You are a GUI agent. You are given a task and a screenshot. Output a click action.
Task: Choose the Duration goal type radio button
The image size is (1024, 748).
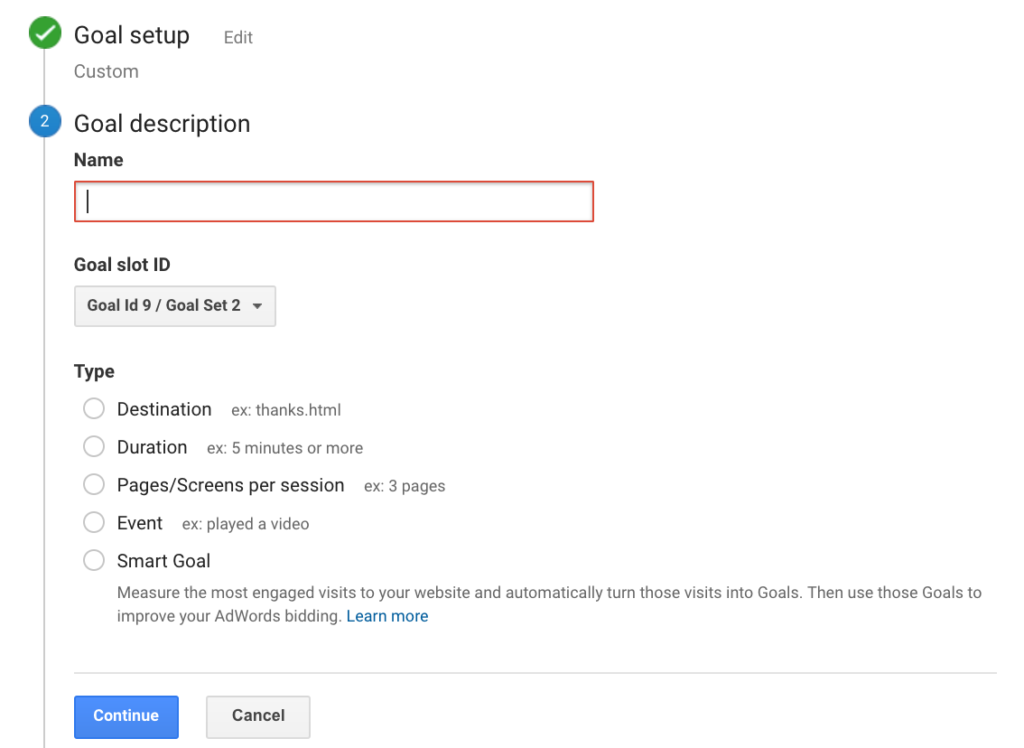click(x=94, y=447)
